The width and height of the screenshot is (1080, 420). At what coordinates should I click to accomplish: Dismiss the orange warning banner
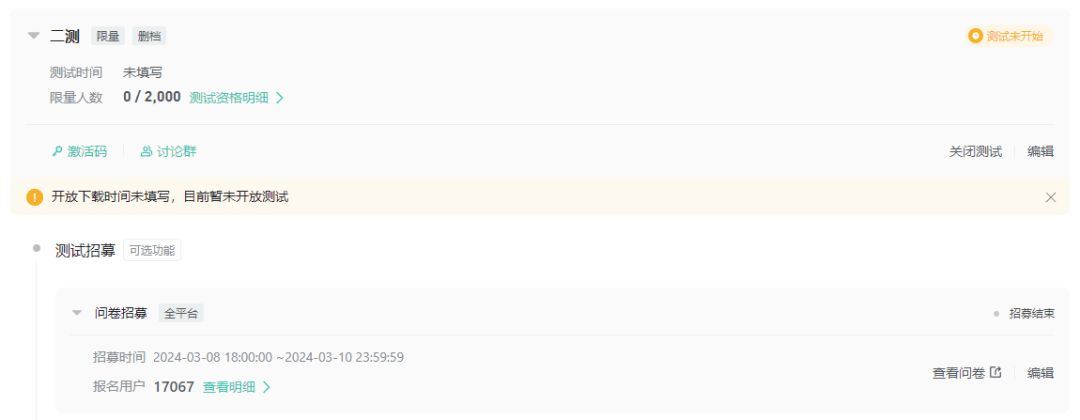coord(1050,198)
